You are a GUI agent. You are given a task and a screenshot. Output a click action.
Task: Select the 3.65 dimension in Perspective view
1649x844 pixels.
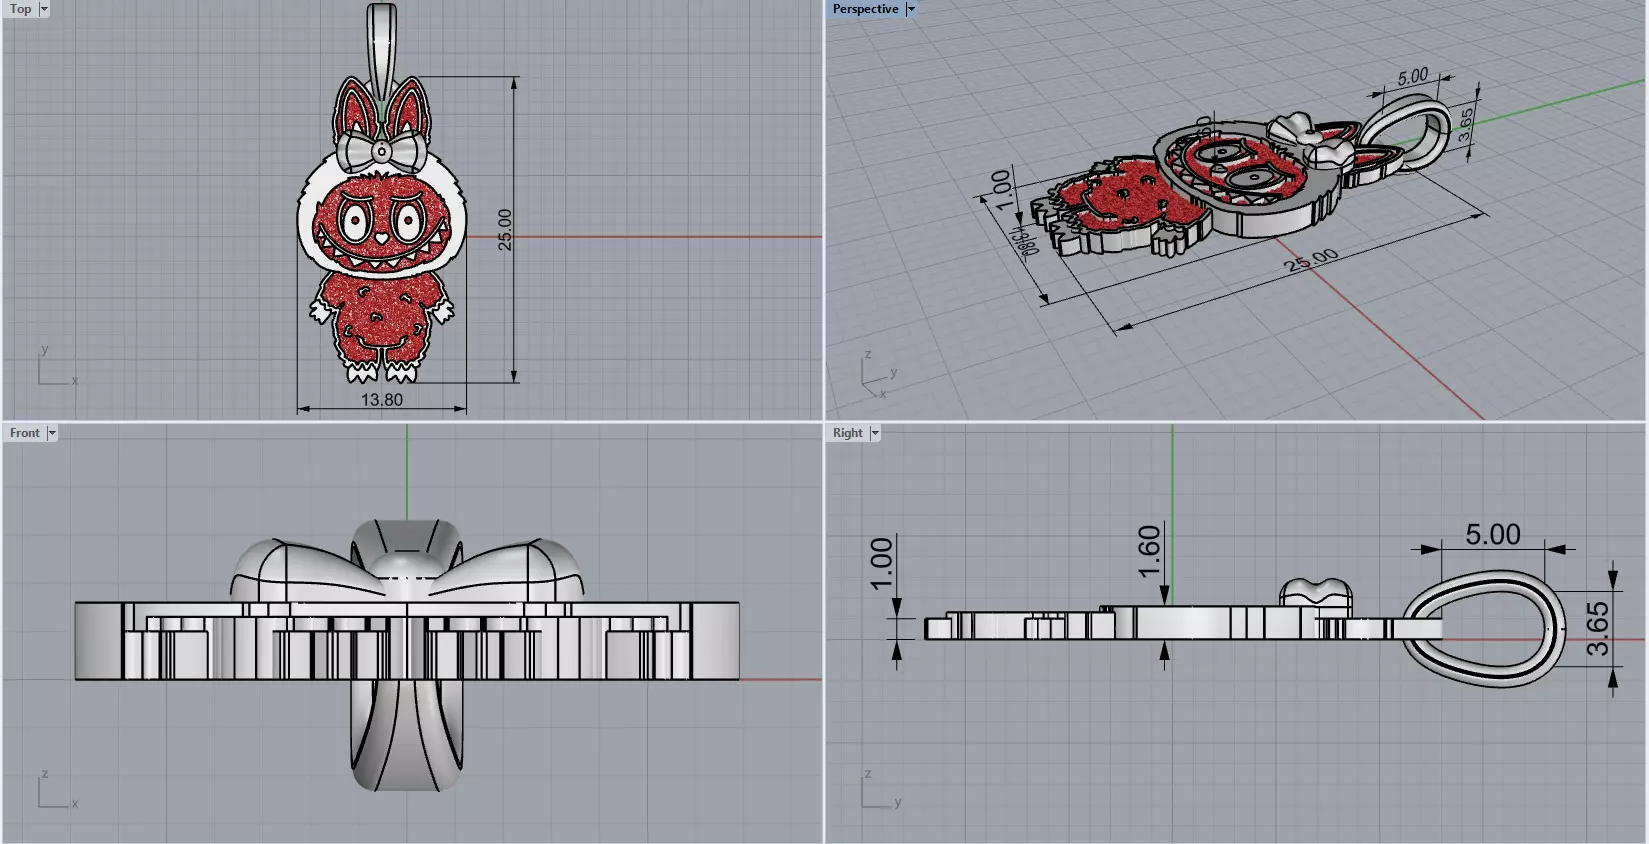click(x=1465, y=125)
